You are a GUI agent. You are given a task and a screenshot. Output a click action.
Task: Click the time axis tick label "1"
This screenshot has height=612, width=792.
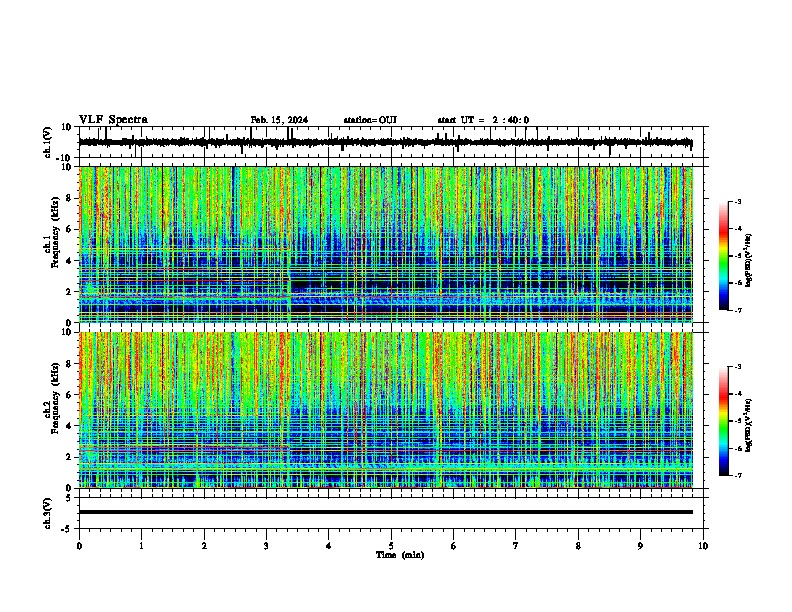(x=142, y=546)
